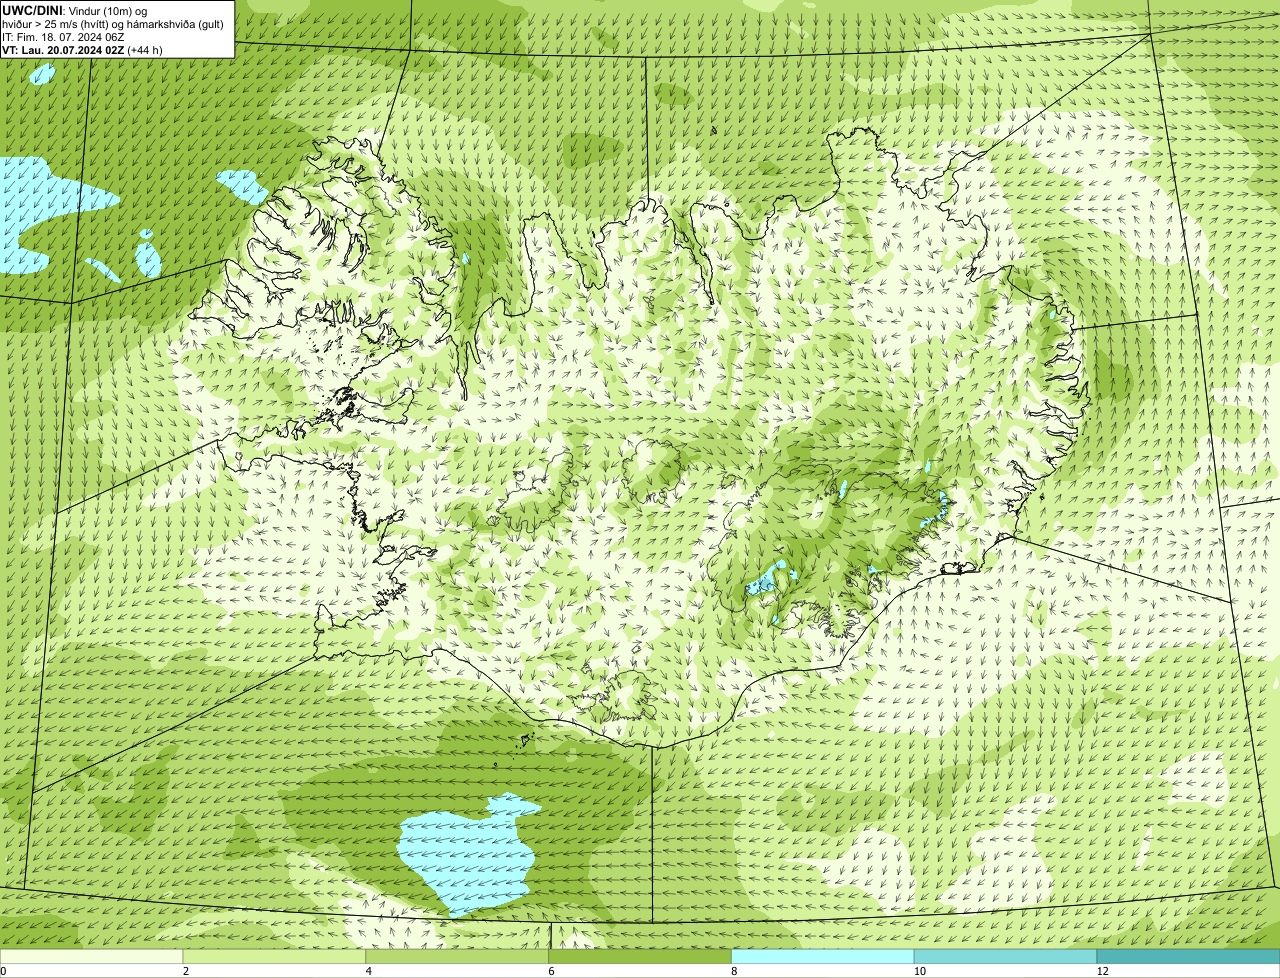Pick the 4–6 m/s legend color band
Screen dimensions: 1280x978
click(458, 956)
